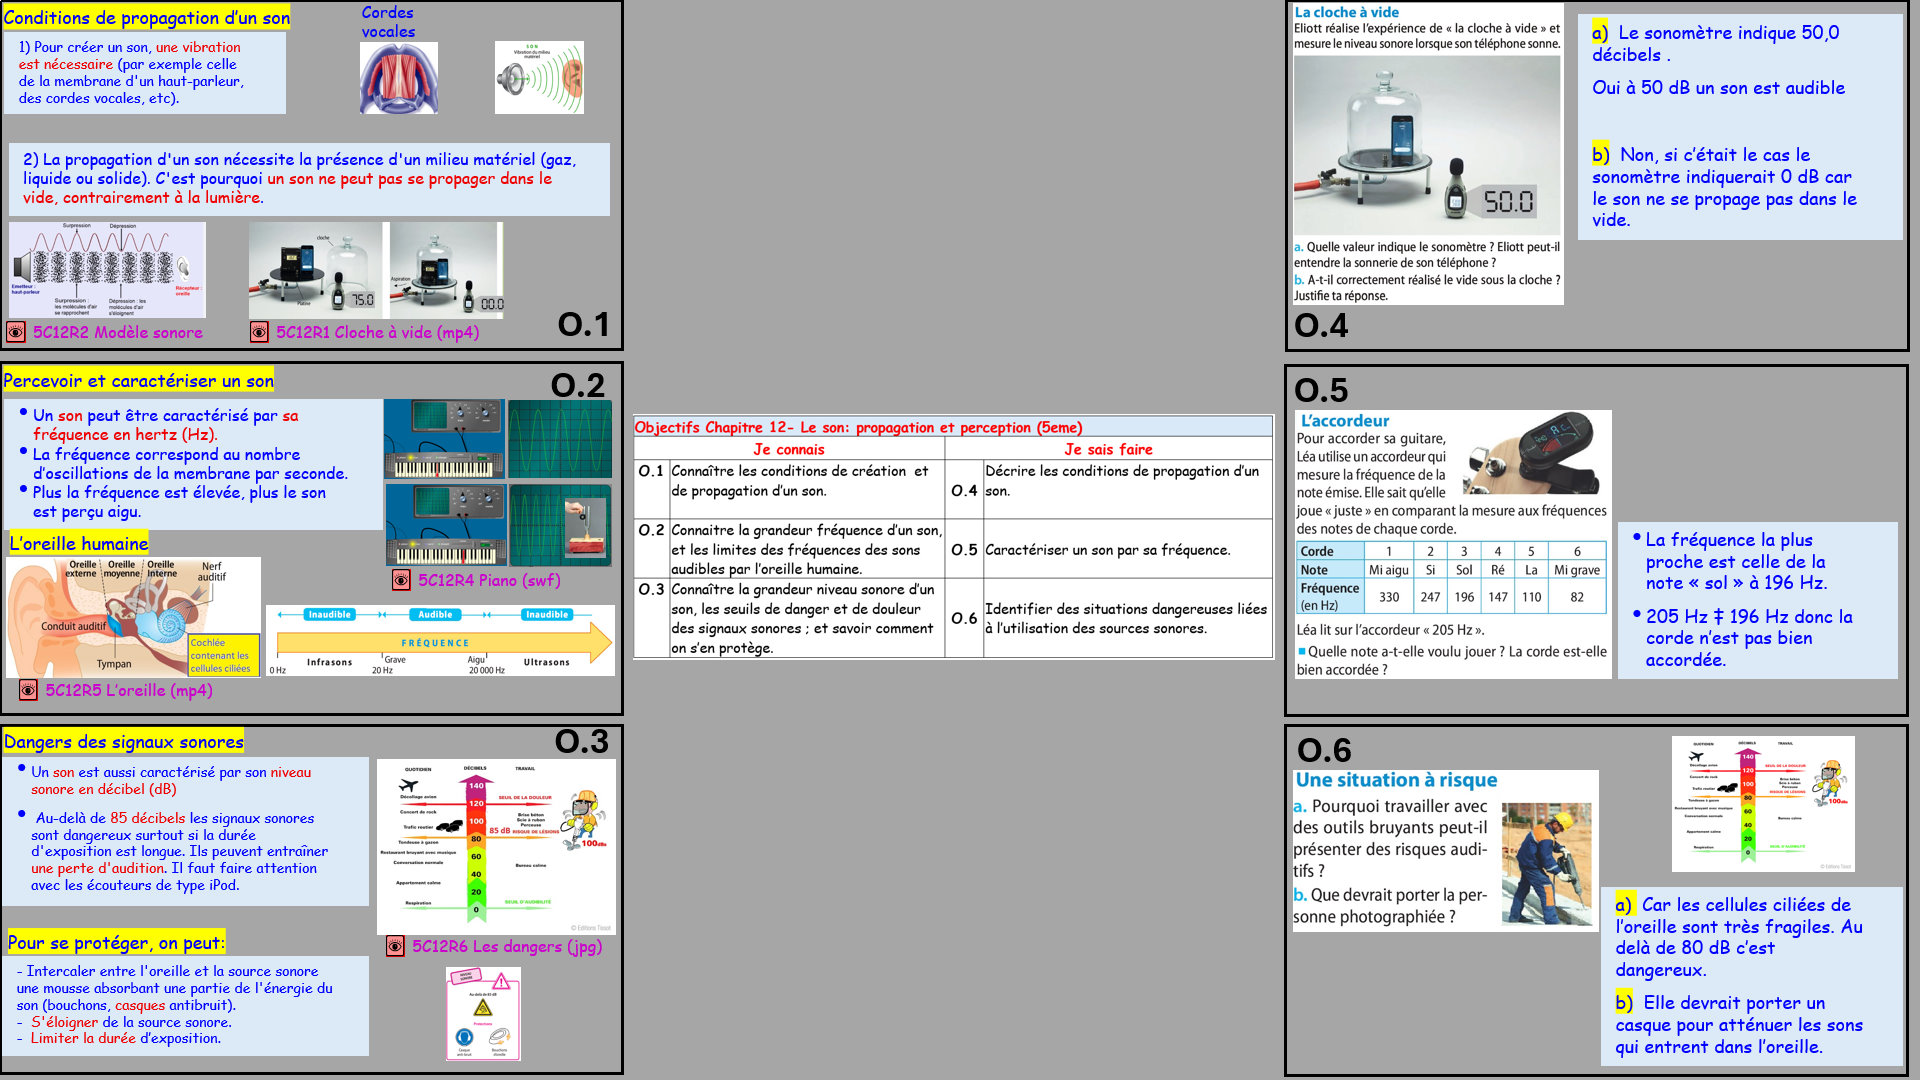Click the Mi grave note cell
The image size is (1920, 1080).
pyautogui.click(x=1577, y=570)
